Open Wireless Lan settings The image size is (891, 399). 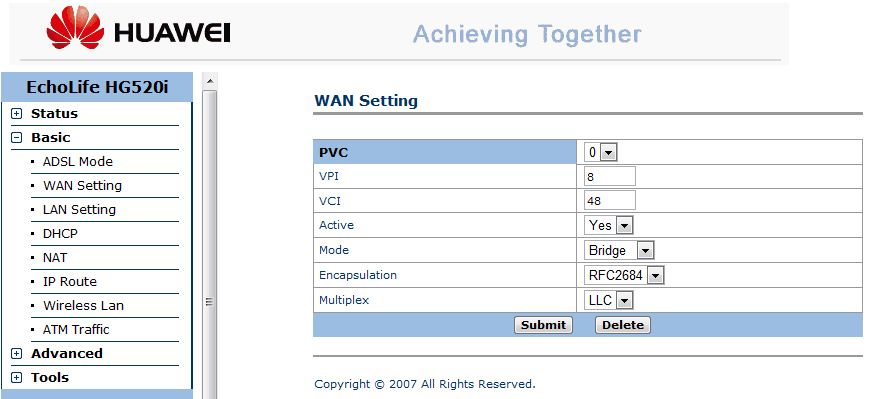click(x=84, y=305)
